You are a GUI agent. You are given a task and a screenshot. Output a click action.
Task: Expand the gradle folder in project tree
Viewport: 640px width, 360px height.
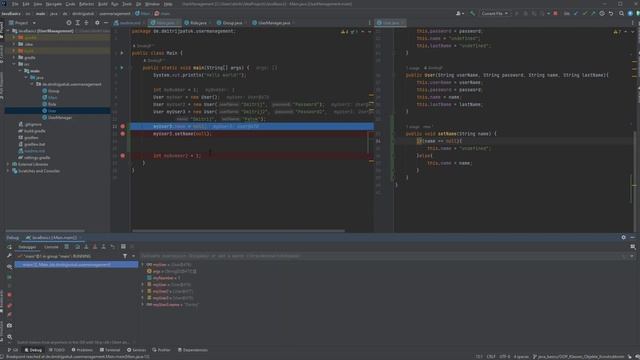click(x=14, y=58)
